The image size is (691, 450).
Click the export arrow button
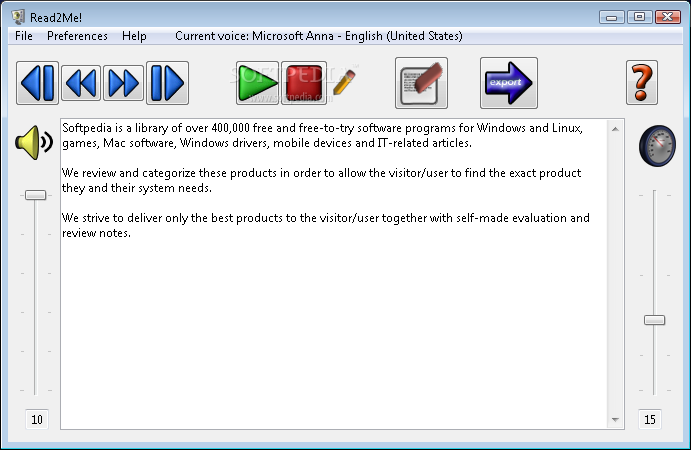pos(509,83)
